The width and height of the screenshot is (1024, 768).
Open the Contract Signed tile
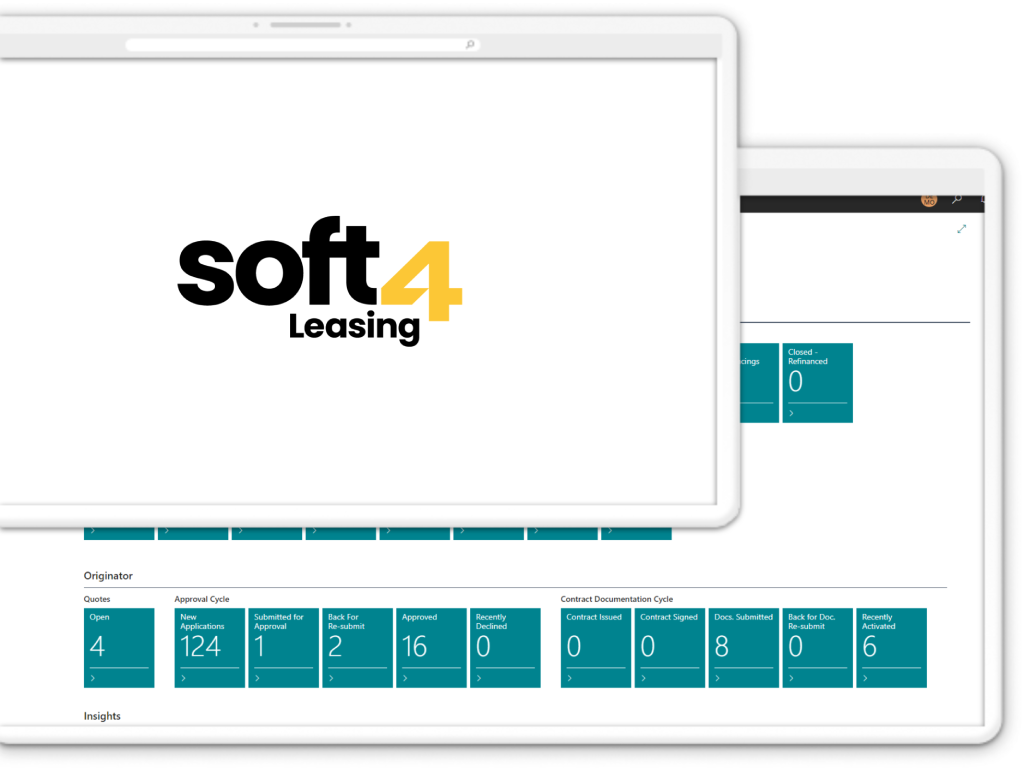(670, 647)
